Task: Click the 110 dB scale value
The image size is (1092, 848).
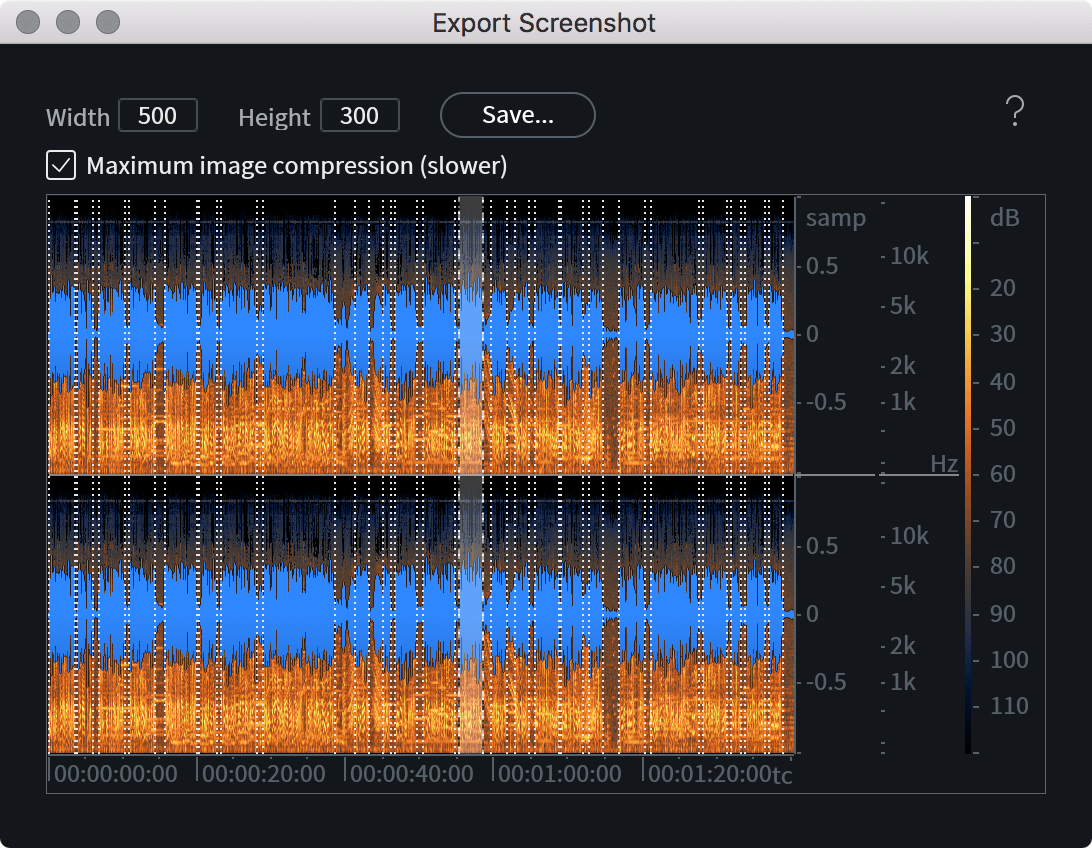Action: coord(1009,706)
